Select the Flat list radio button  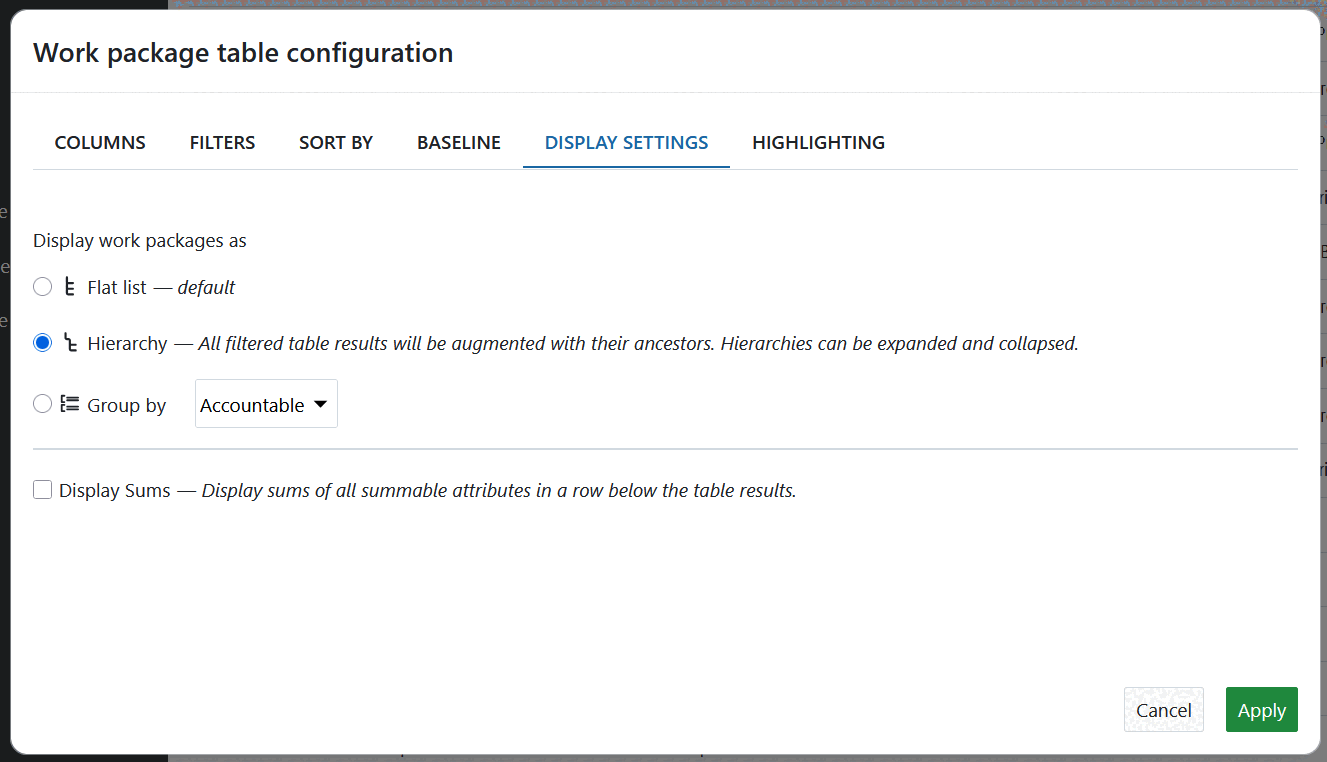[x=42, y=287]
